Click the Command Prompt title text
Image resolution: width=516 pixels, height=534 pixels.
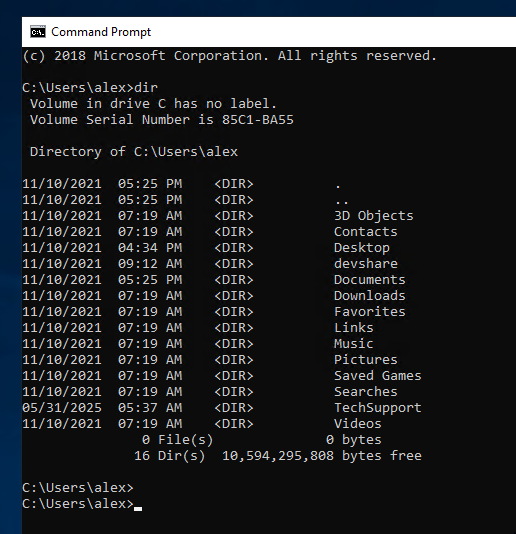click(101, 32)
